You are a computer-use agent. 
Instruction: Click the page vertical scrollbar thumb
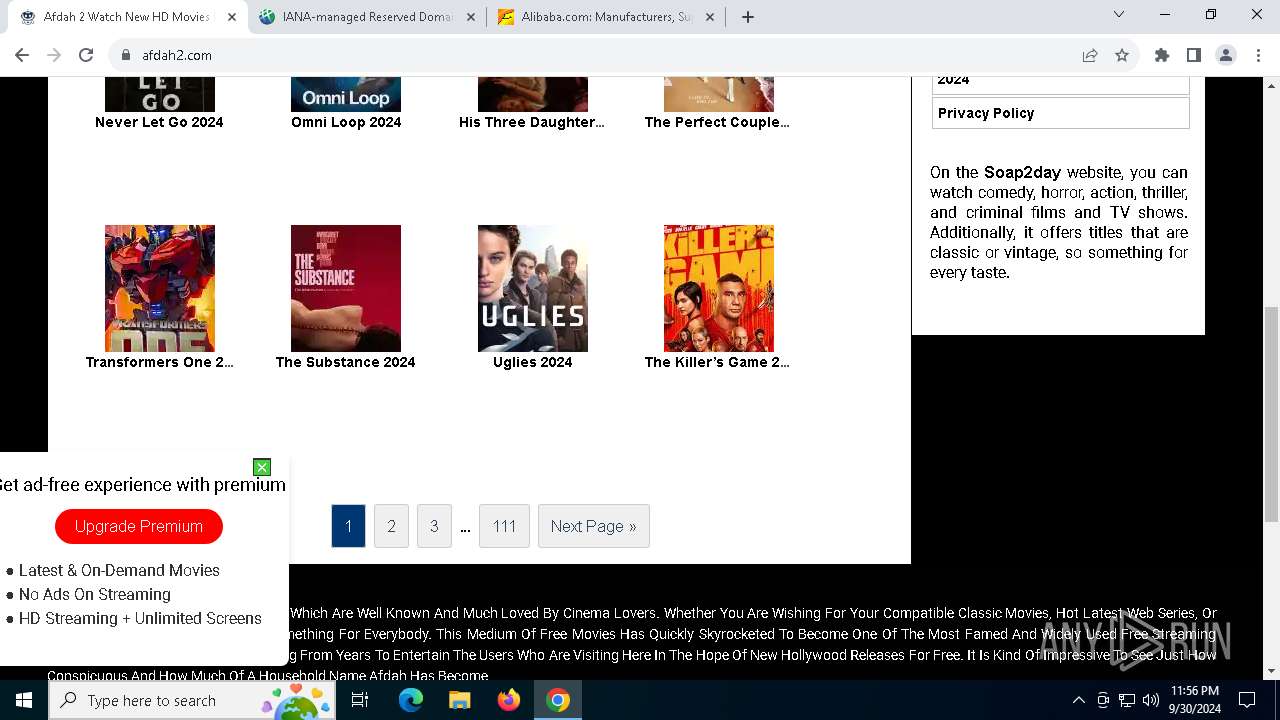1271,414
